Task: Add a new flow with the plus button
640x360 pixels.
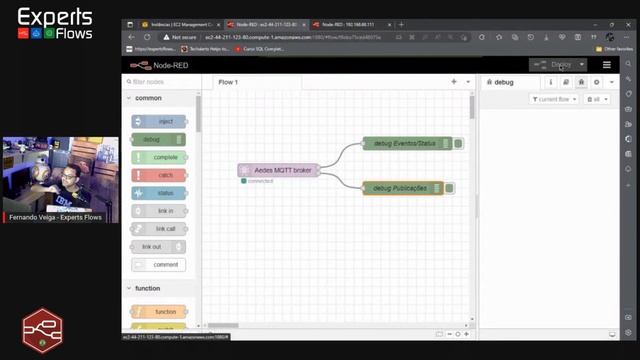Action: tap(454, 82)
